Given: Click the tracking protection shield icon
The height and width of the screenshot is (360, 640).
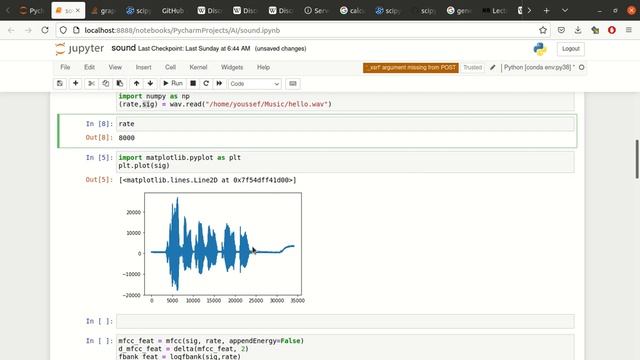Looking at the screenshot, I should click(x=63, y=30).
